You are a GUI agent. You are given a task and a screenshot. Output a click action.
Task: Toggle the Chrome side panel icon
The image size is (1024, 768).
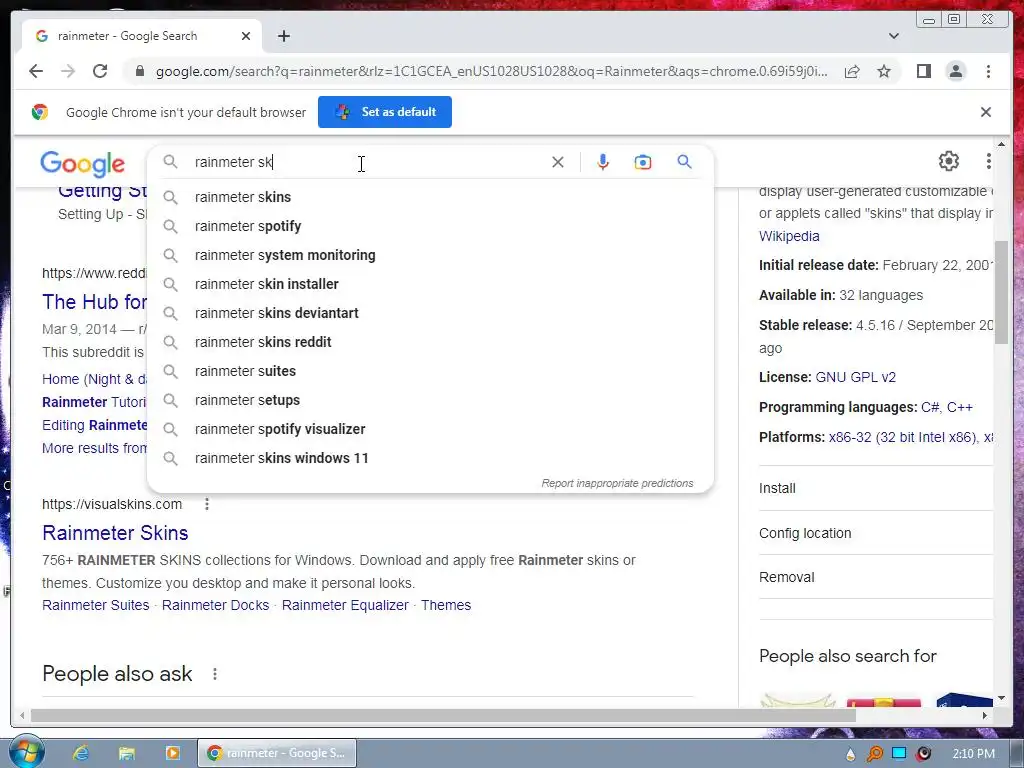pyautogui.click(x=923, y=71)
